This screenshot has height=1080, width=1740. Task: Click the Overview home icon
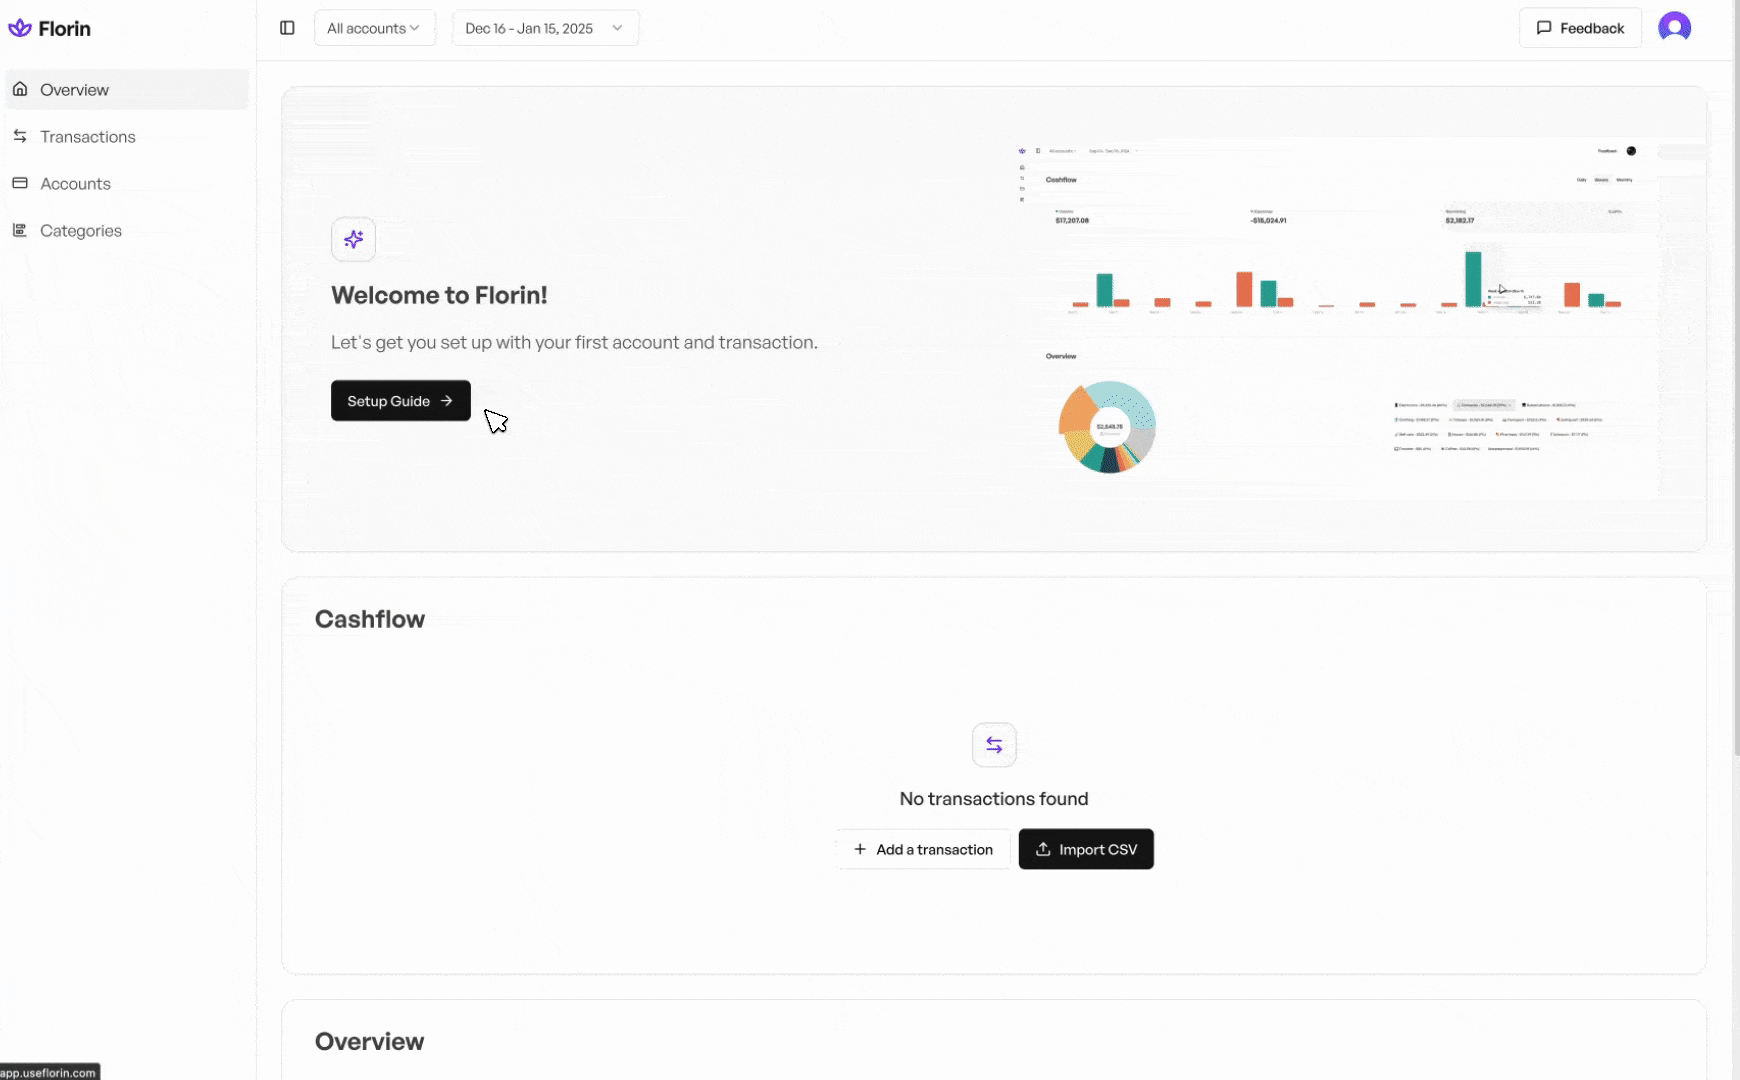point(20,89)
